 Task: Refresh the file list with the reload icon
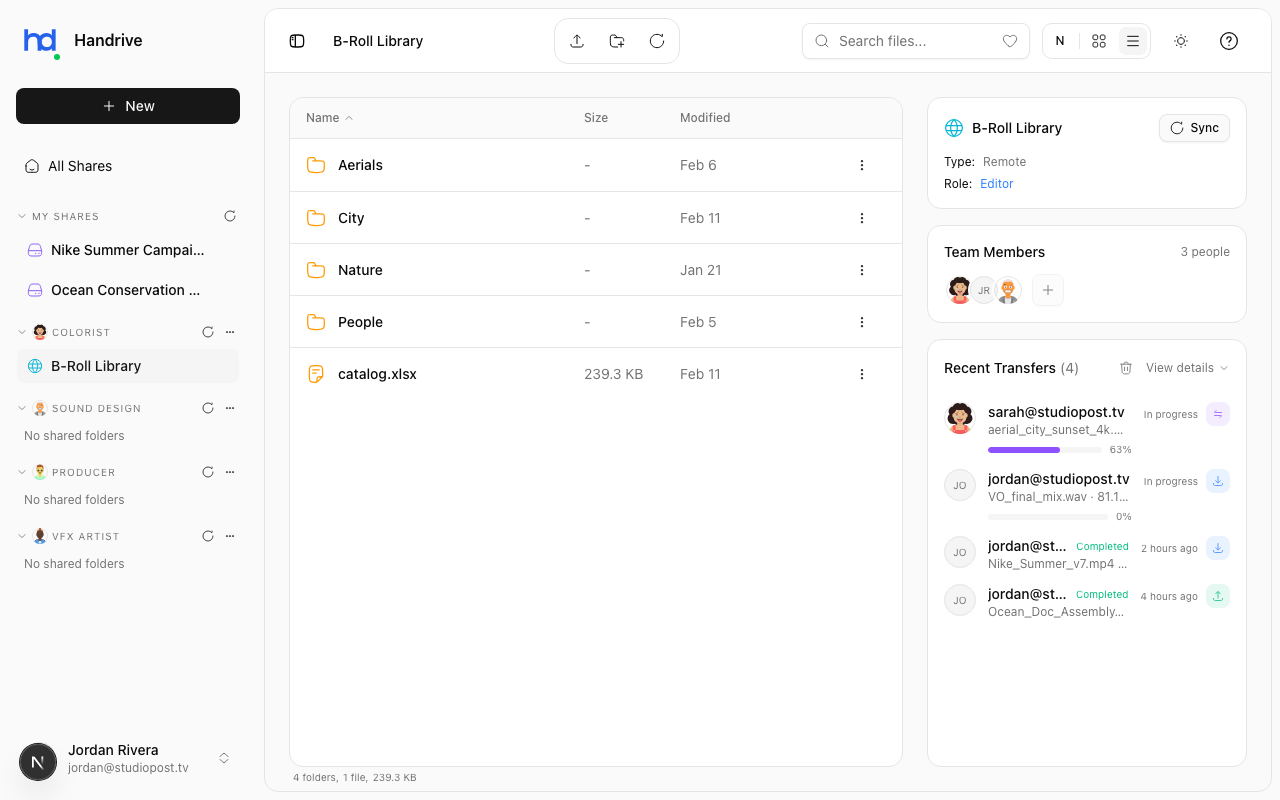pos(657,41)
